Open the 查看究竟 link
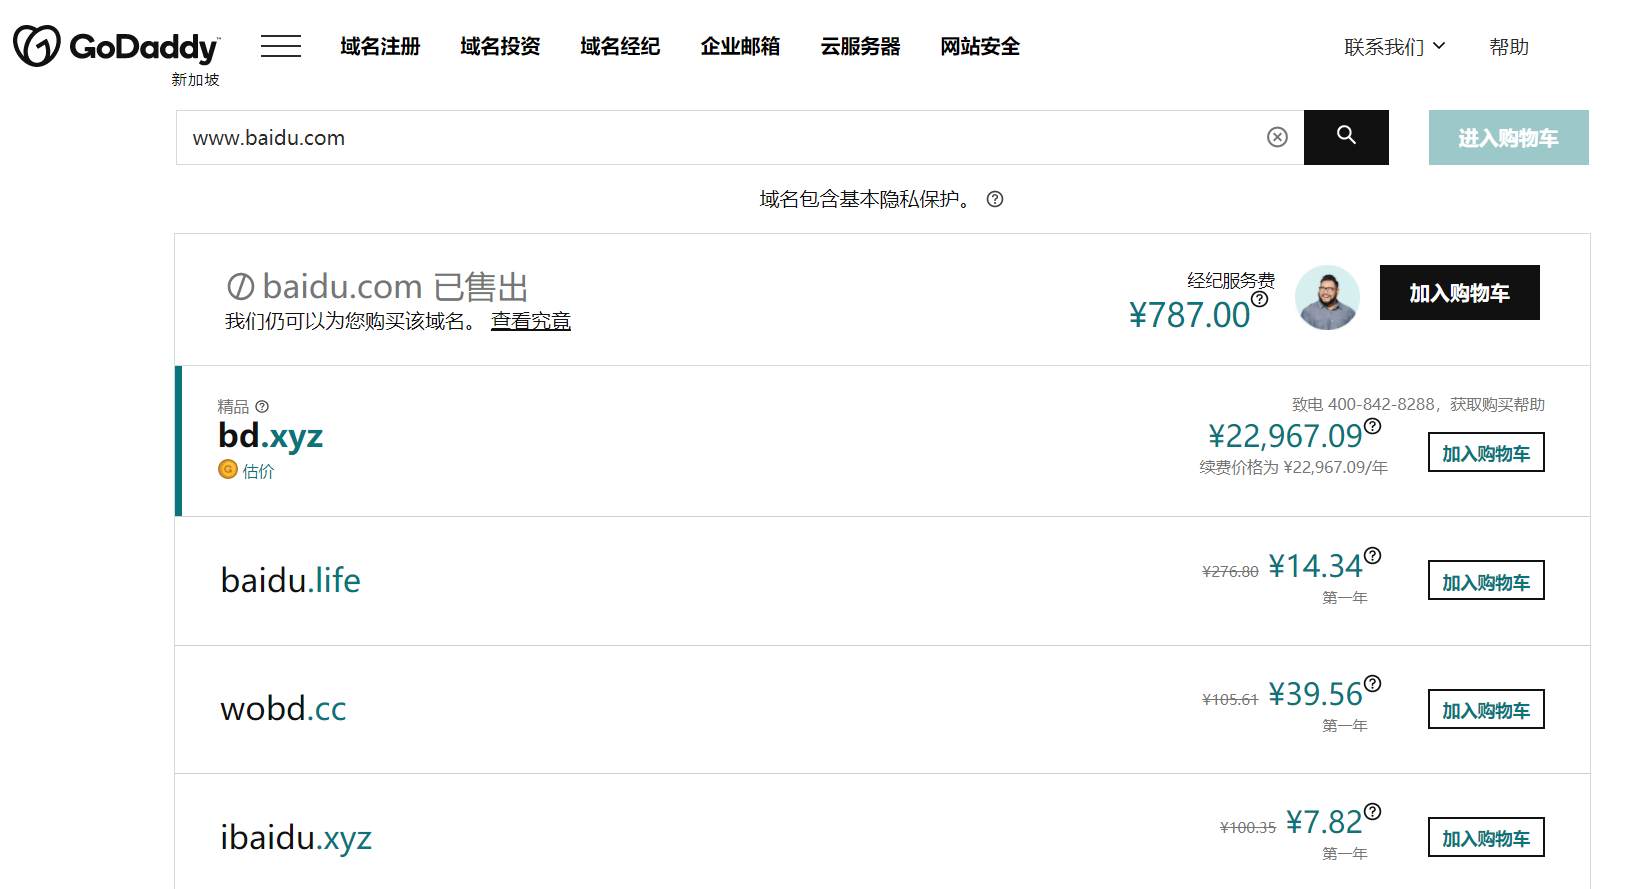This screenshot has width=1638, height=889. (x=530, y=321)
